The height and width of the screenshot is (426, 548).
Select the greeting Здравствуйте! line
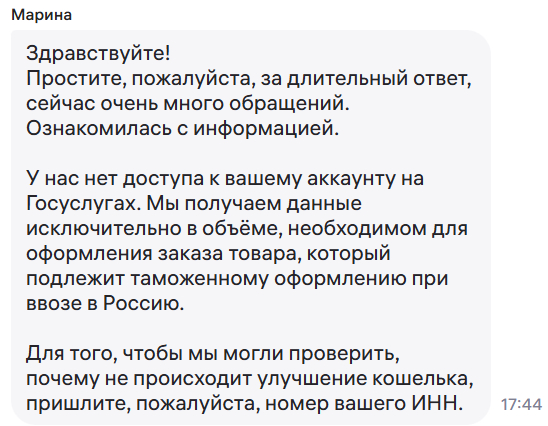click(98, 54)
